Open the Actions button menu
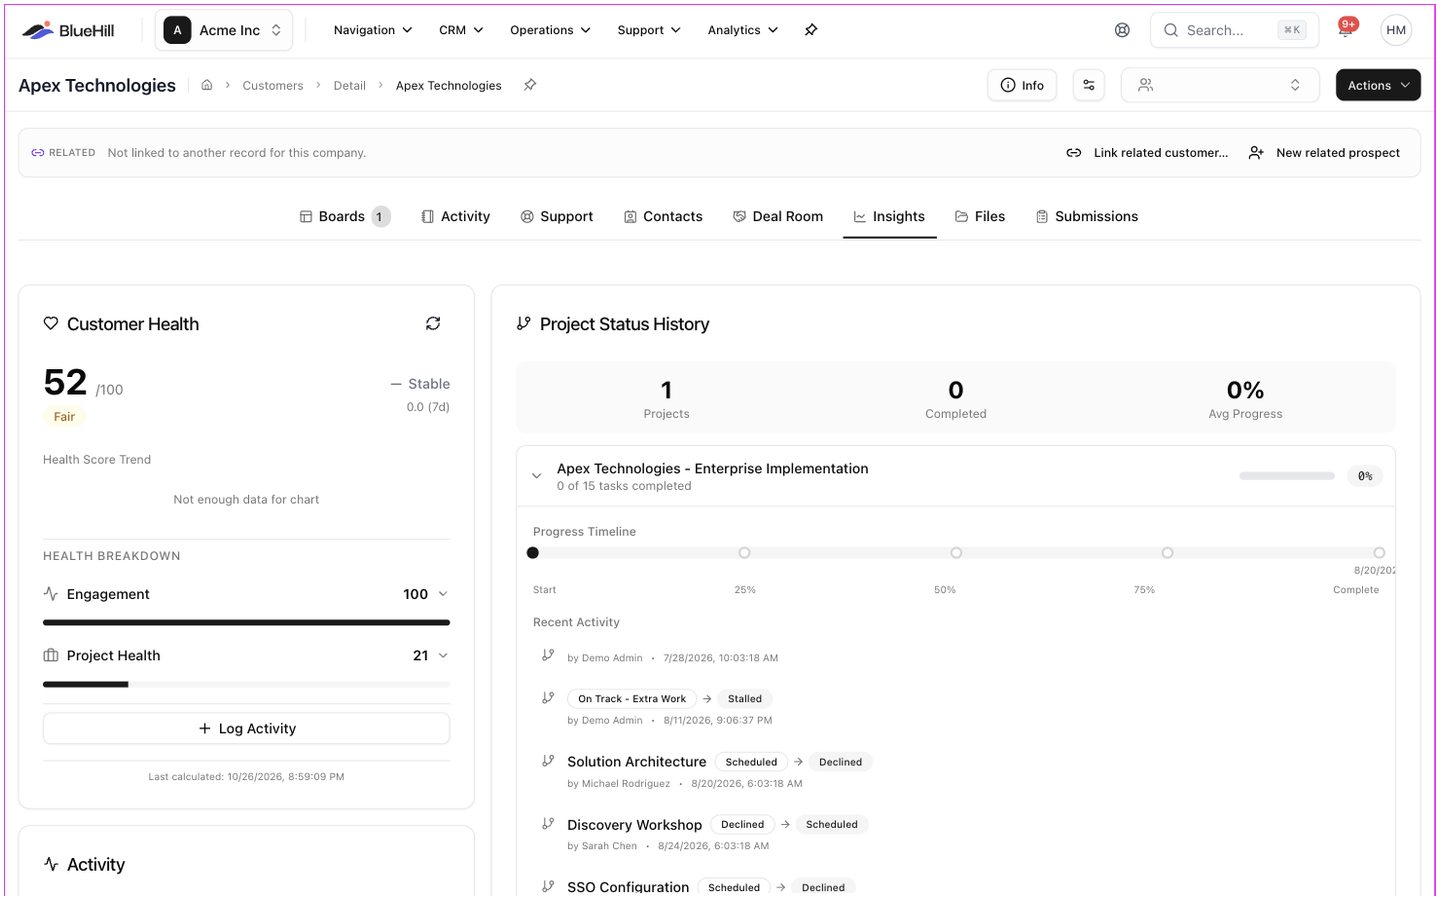 (x=1378, y=85)
